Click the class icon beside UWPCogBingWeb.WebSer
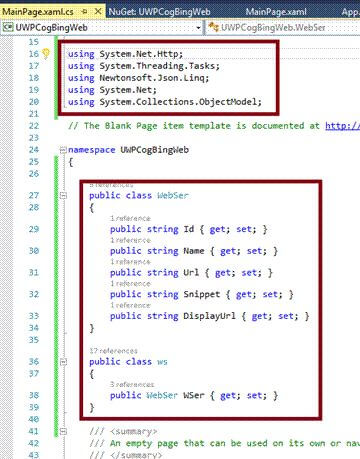The width and height of the screenshot is (360, 459). 213,28
